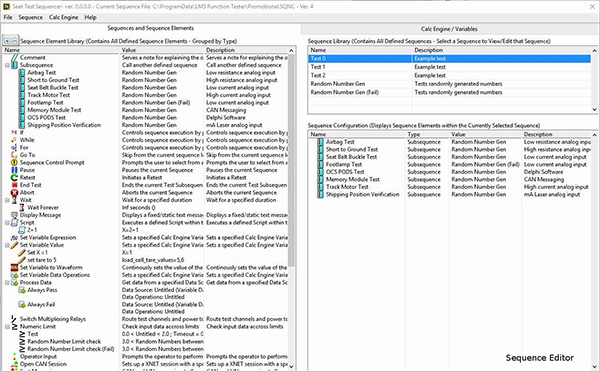Open the Calc Engine menu
This screenshot has height=372, width=600.
pyautogui.click(x=64, y=17)
